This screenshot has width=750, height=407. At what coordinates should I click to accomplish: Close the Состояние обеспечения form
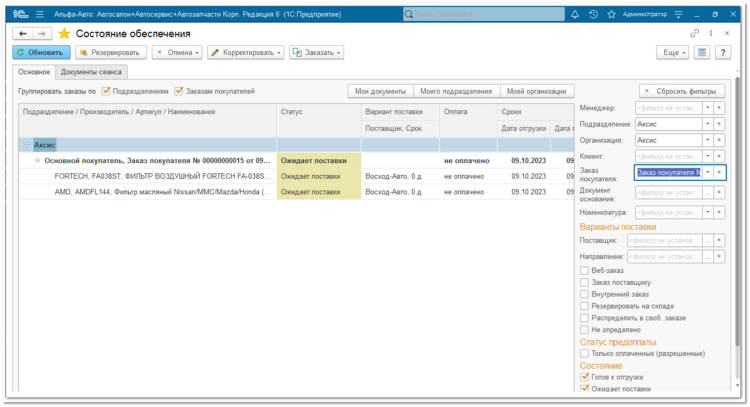[727, 33]
